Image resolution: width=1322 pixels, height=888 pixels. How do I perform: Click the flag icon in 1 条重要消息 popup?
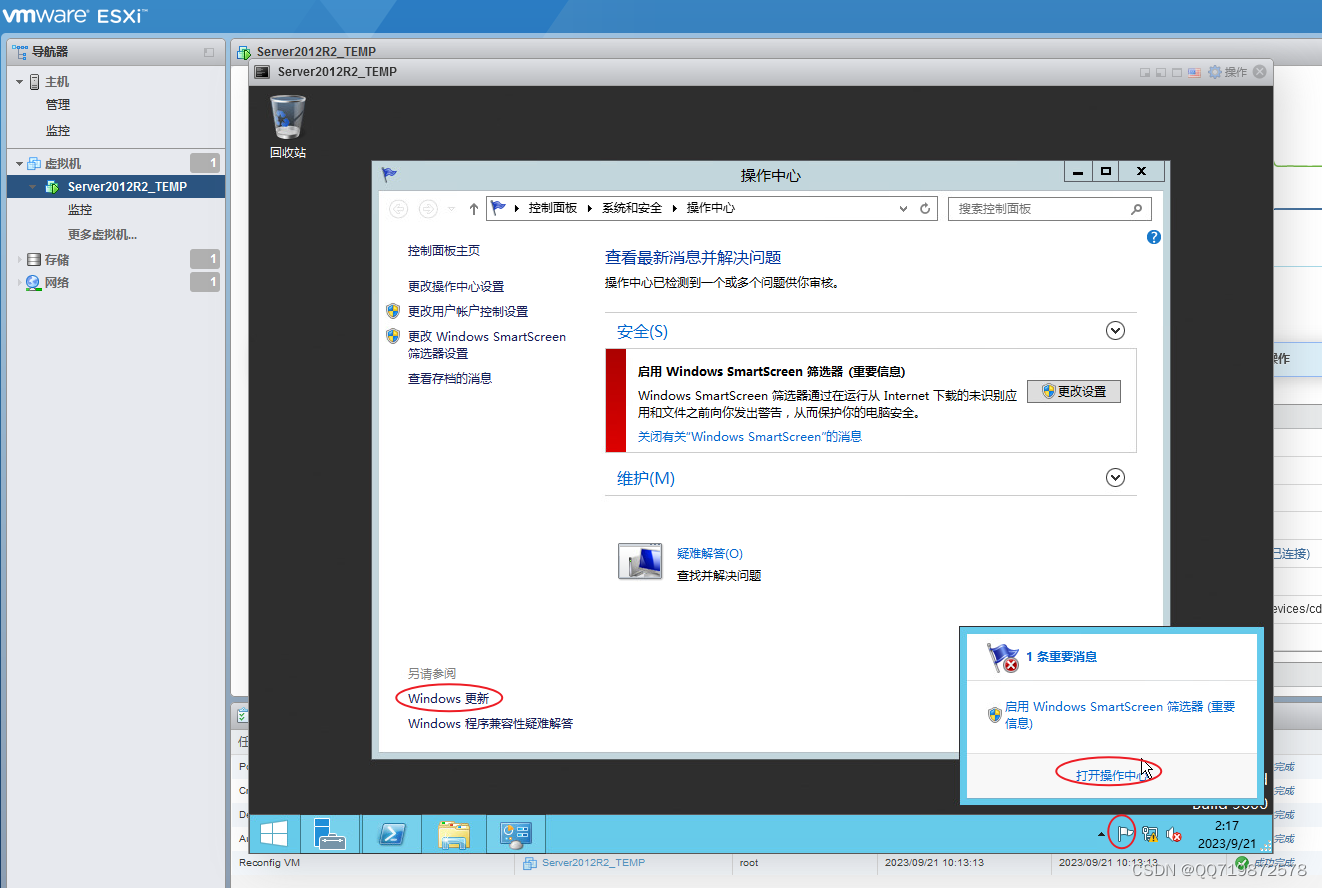point(1003,657)
